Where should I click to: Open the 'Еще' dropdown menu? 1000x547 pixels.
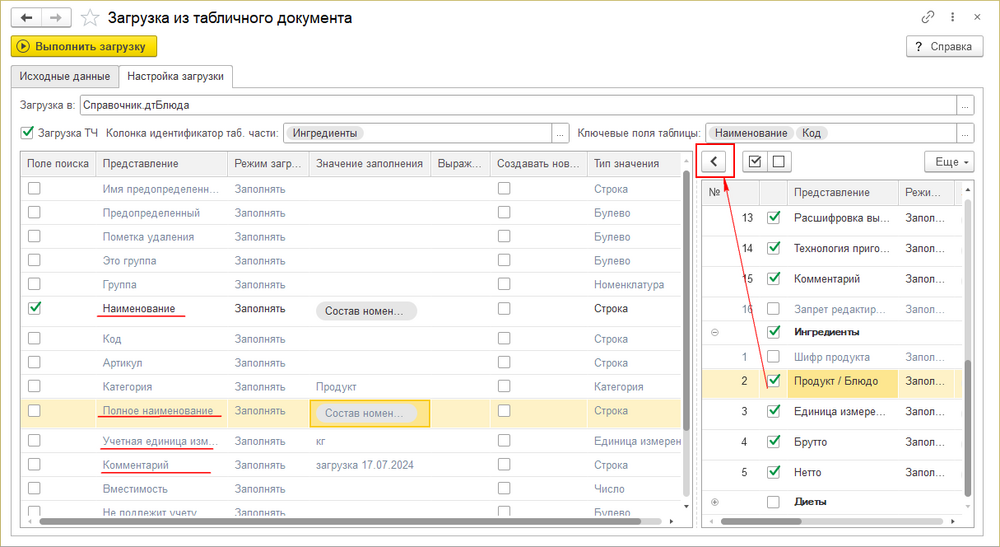pyautogui.click(x=949, y=161)
